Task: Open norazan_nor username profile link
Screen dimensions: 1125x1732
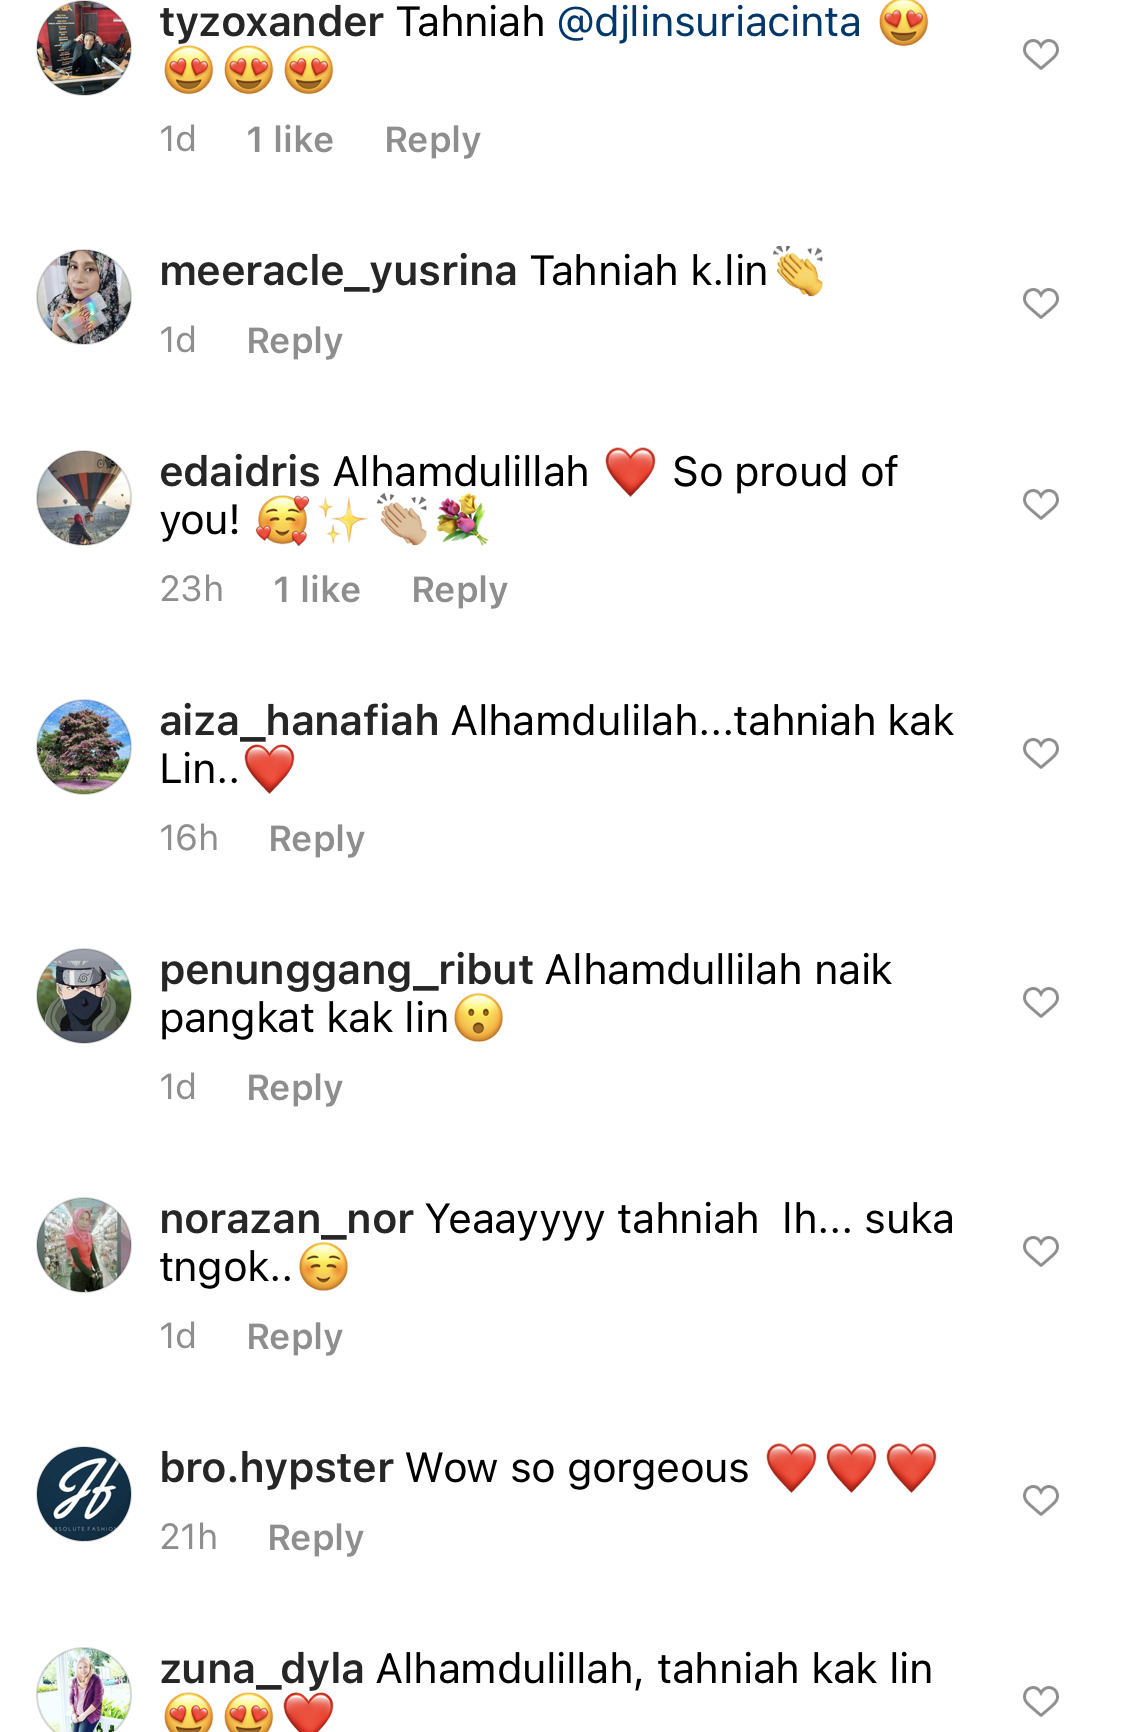Action: pos(286,1220)
